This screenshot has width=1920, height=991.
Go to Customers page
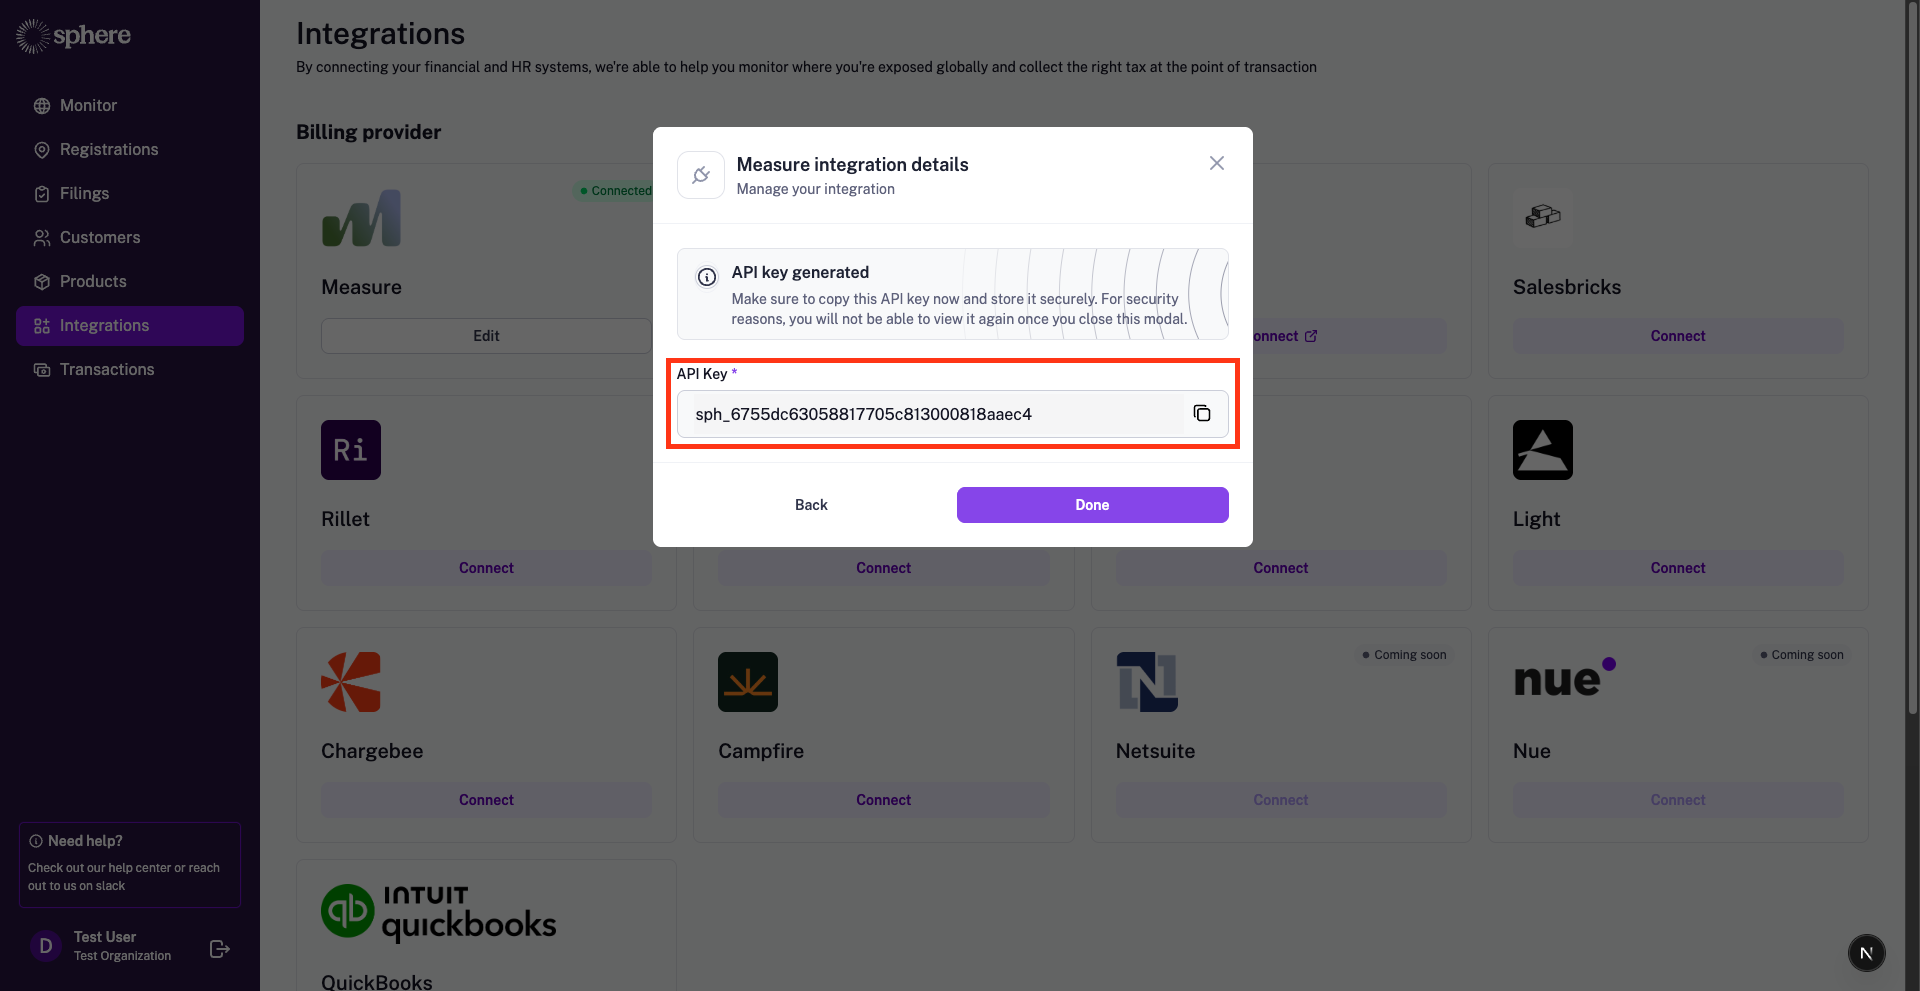tap(100, 238)
